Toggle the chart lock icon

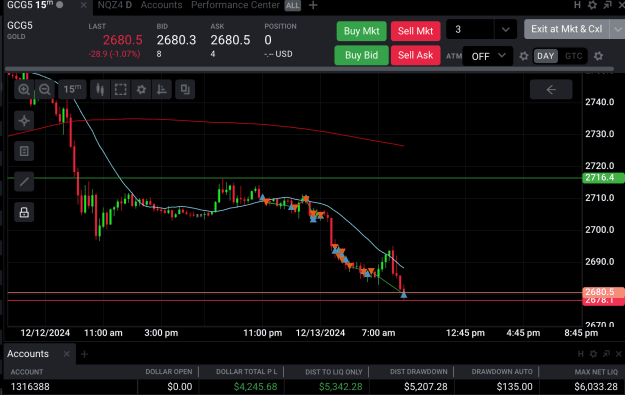(x=24, y=212)
